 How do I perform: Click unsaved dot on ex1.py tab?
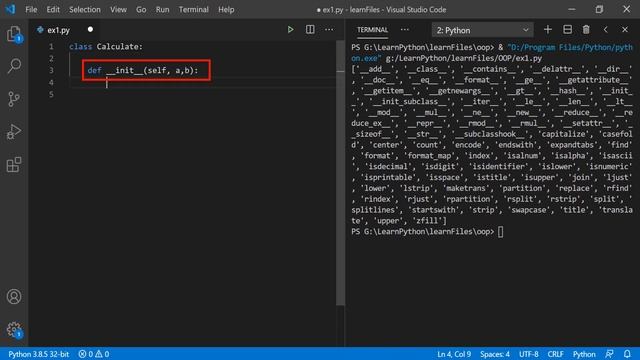(90, 29)
